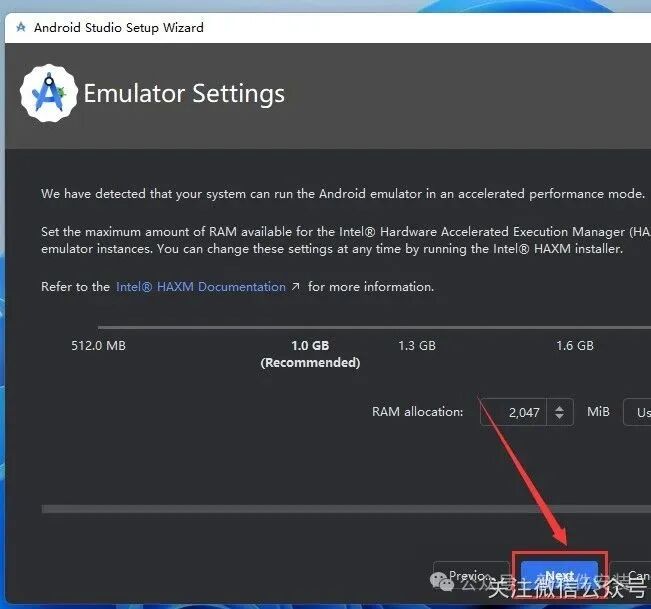Open the Intel HAXM Documentation link
The width and height of the screenshot is (651, 609).
[201, 286]
